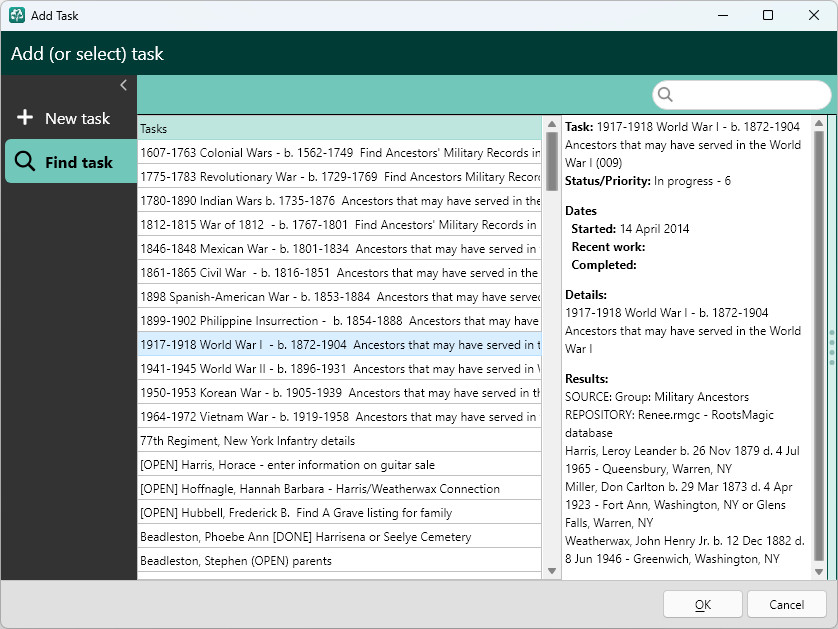The image size is (838, 629).
Task: Select the 1941-1945 World War II task
Action: [x=339, y=369]
